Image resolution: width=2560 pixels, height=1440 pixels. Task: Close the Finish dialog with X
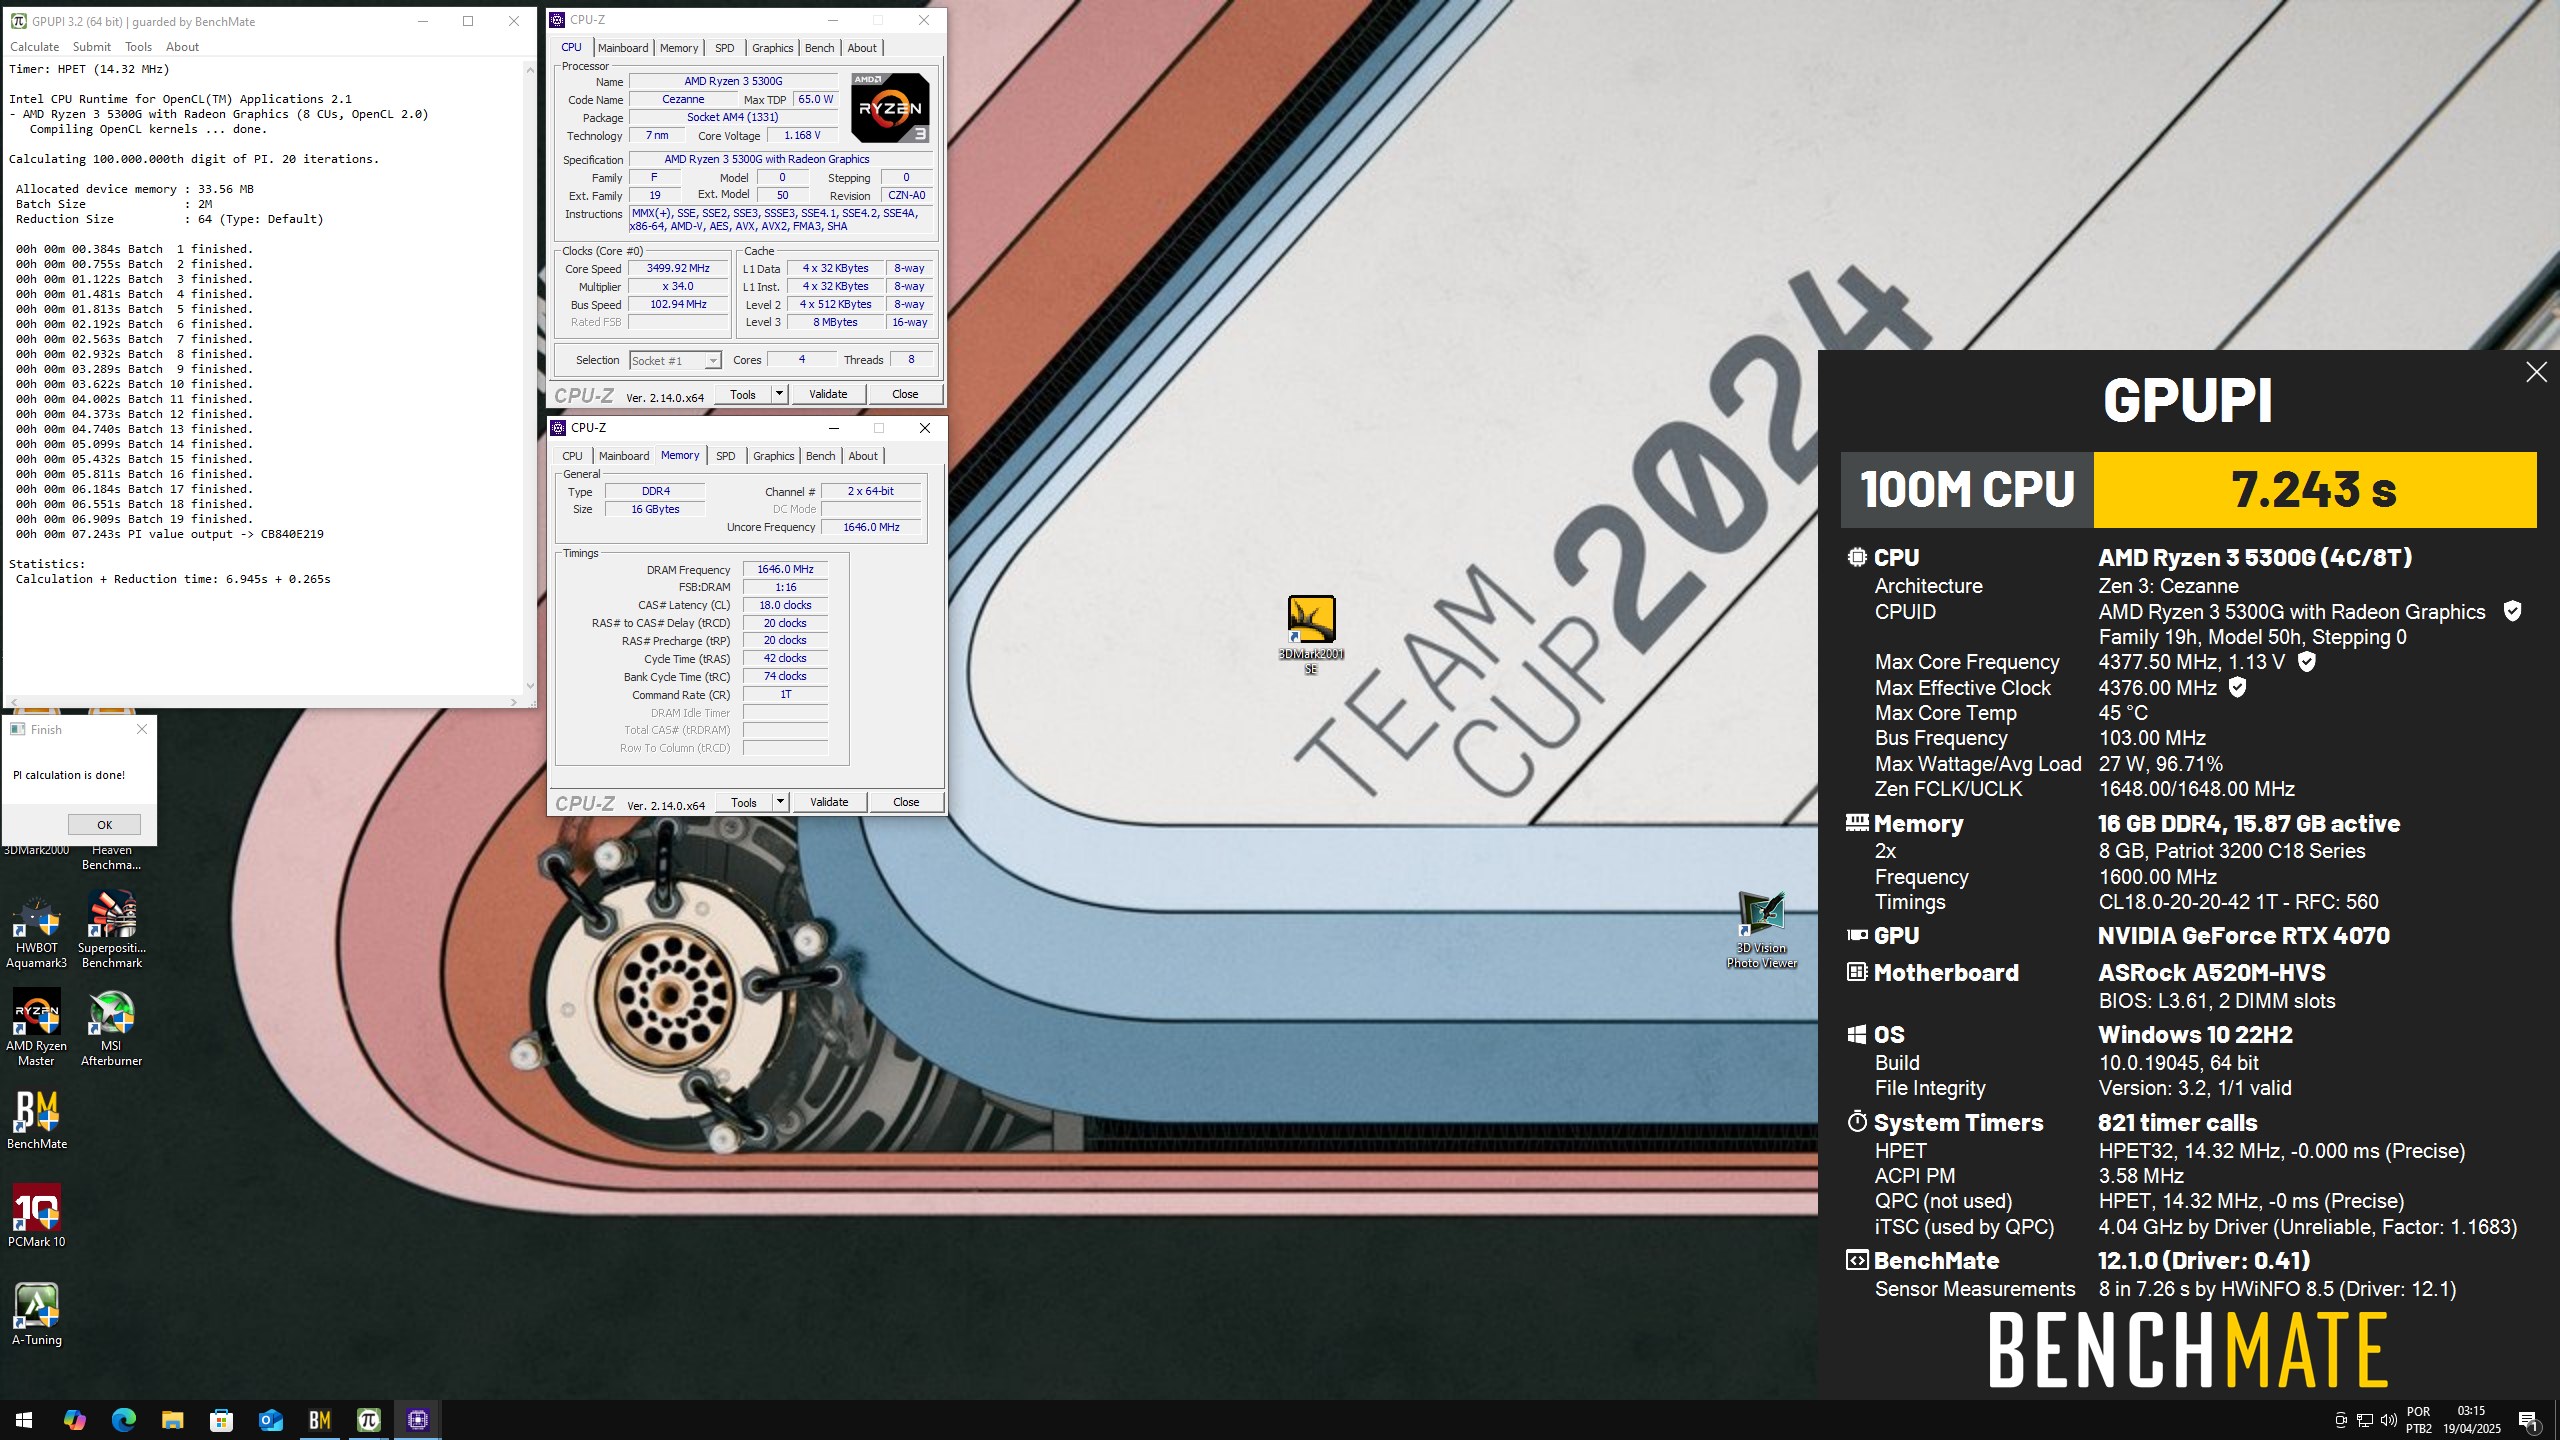pyautogui.click(x=142, y=729)
